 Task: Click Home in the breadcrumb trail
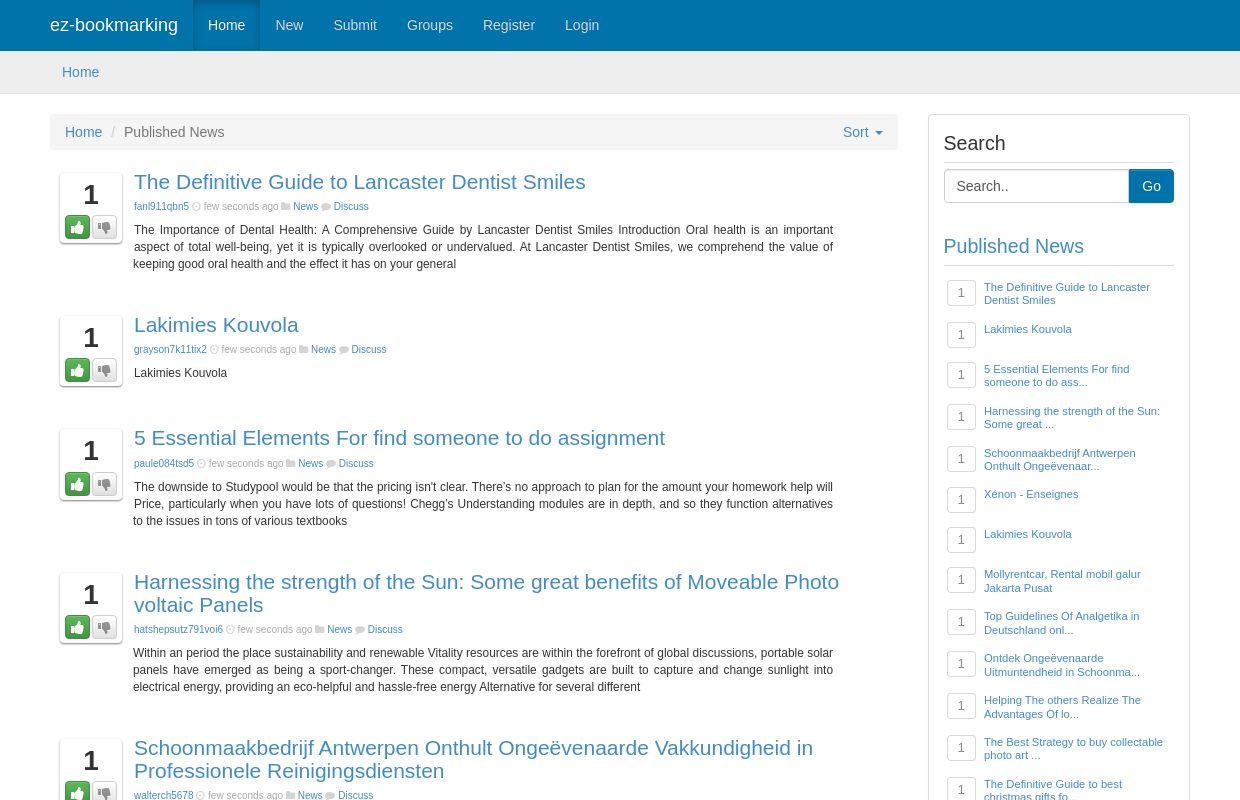84,132
